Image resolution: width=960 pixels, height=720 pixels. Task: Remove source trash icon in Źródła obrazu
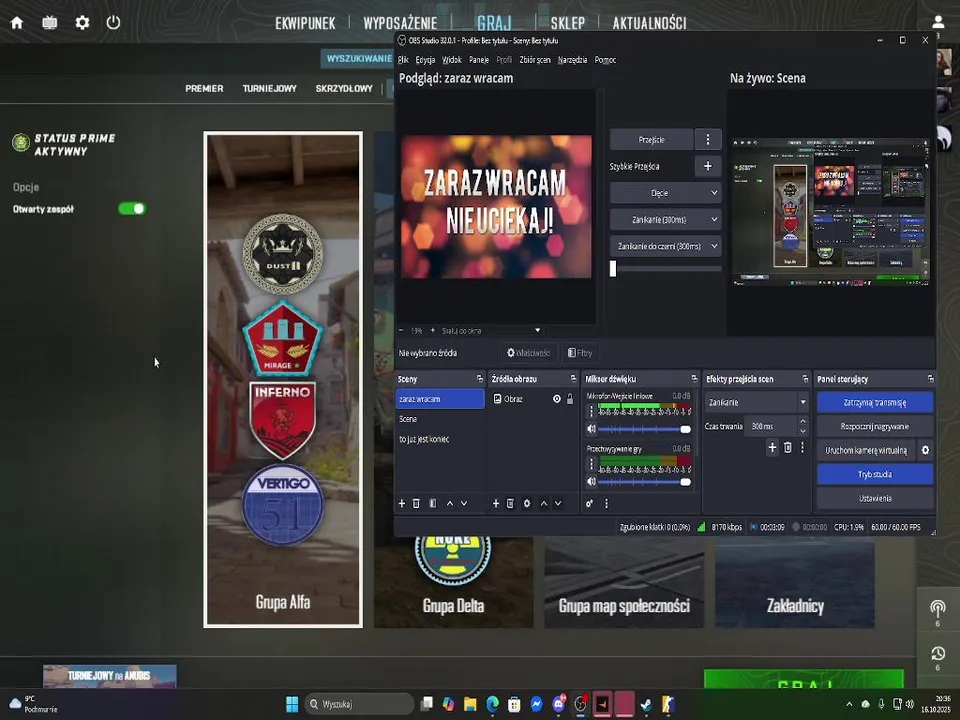[510, 503]
